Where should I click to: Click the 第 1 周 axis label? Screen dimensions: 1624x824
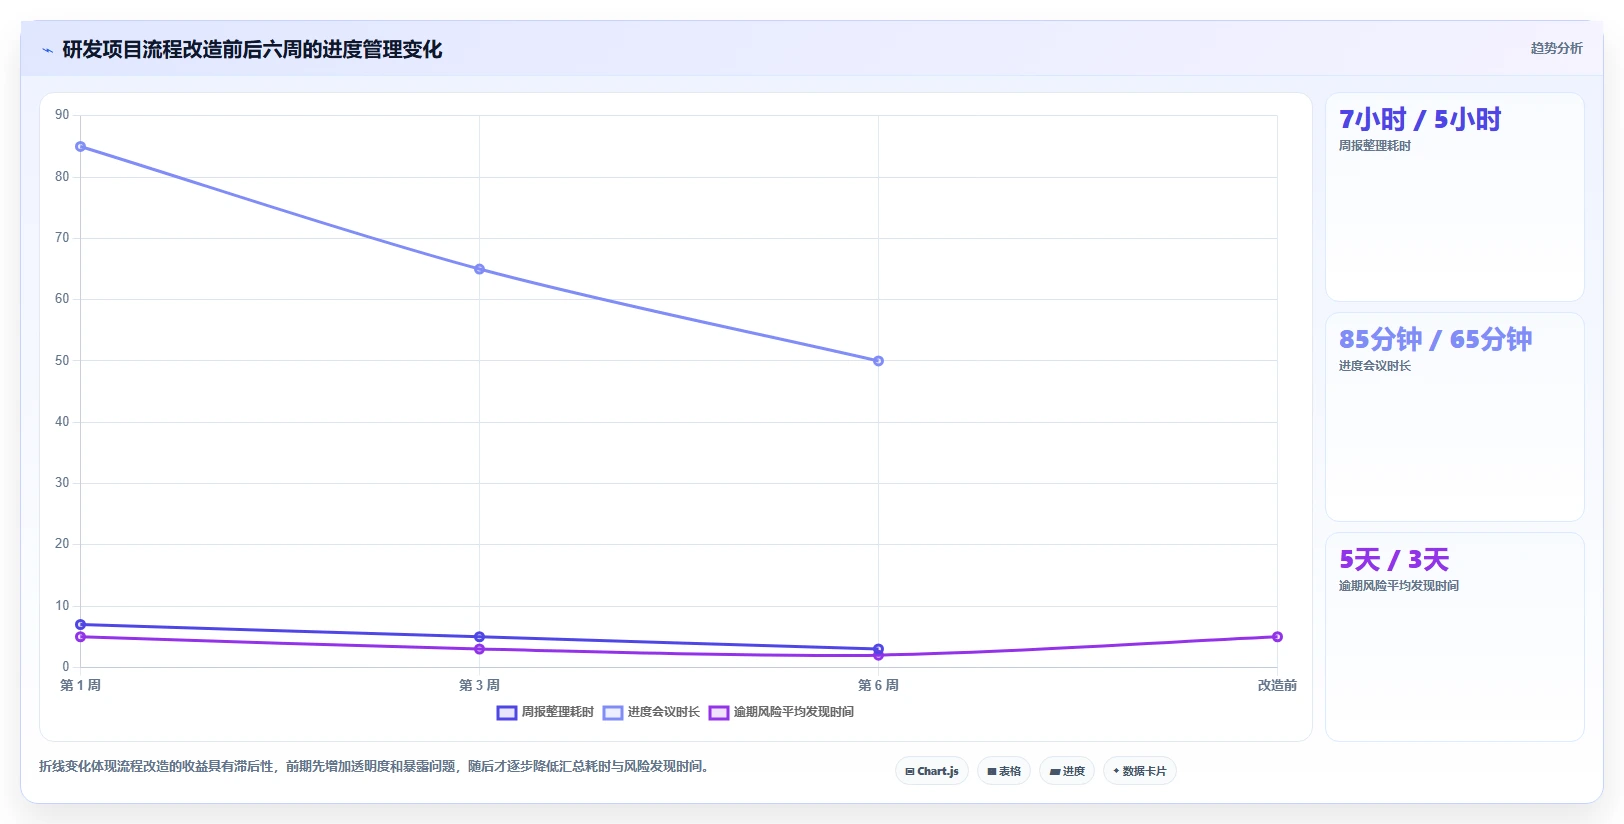[x=81, y=685]
